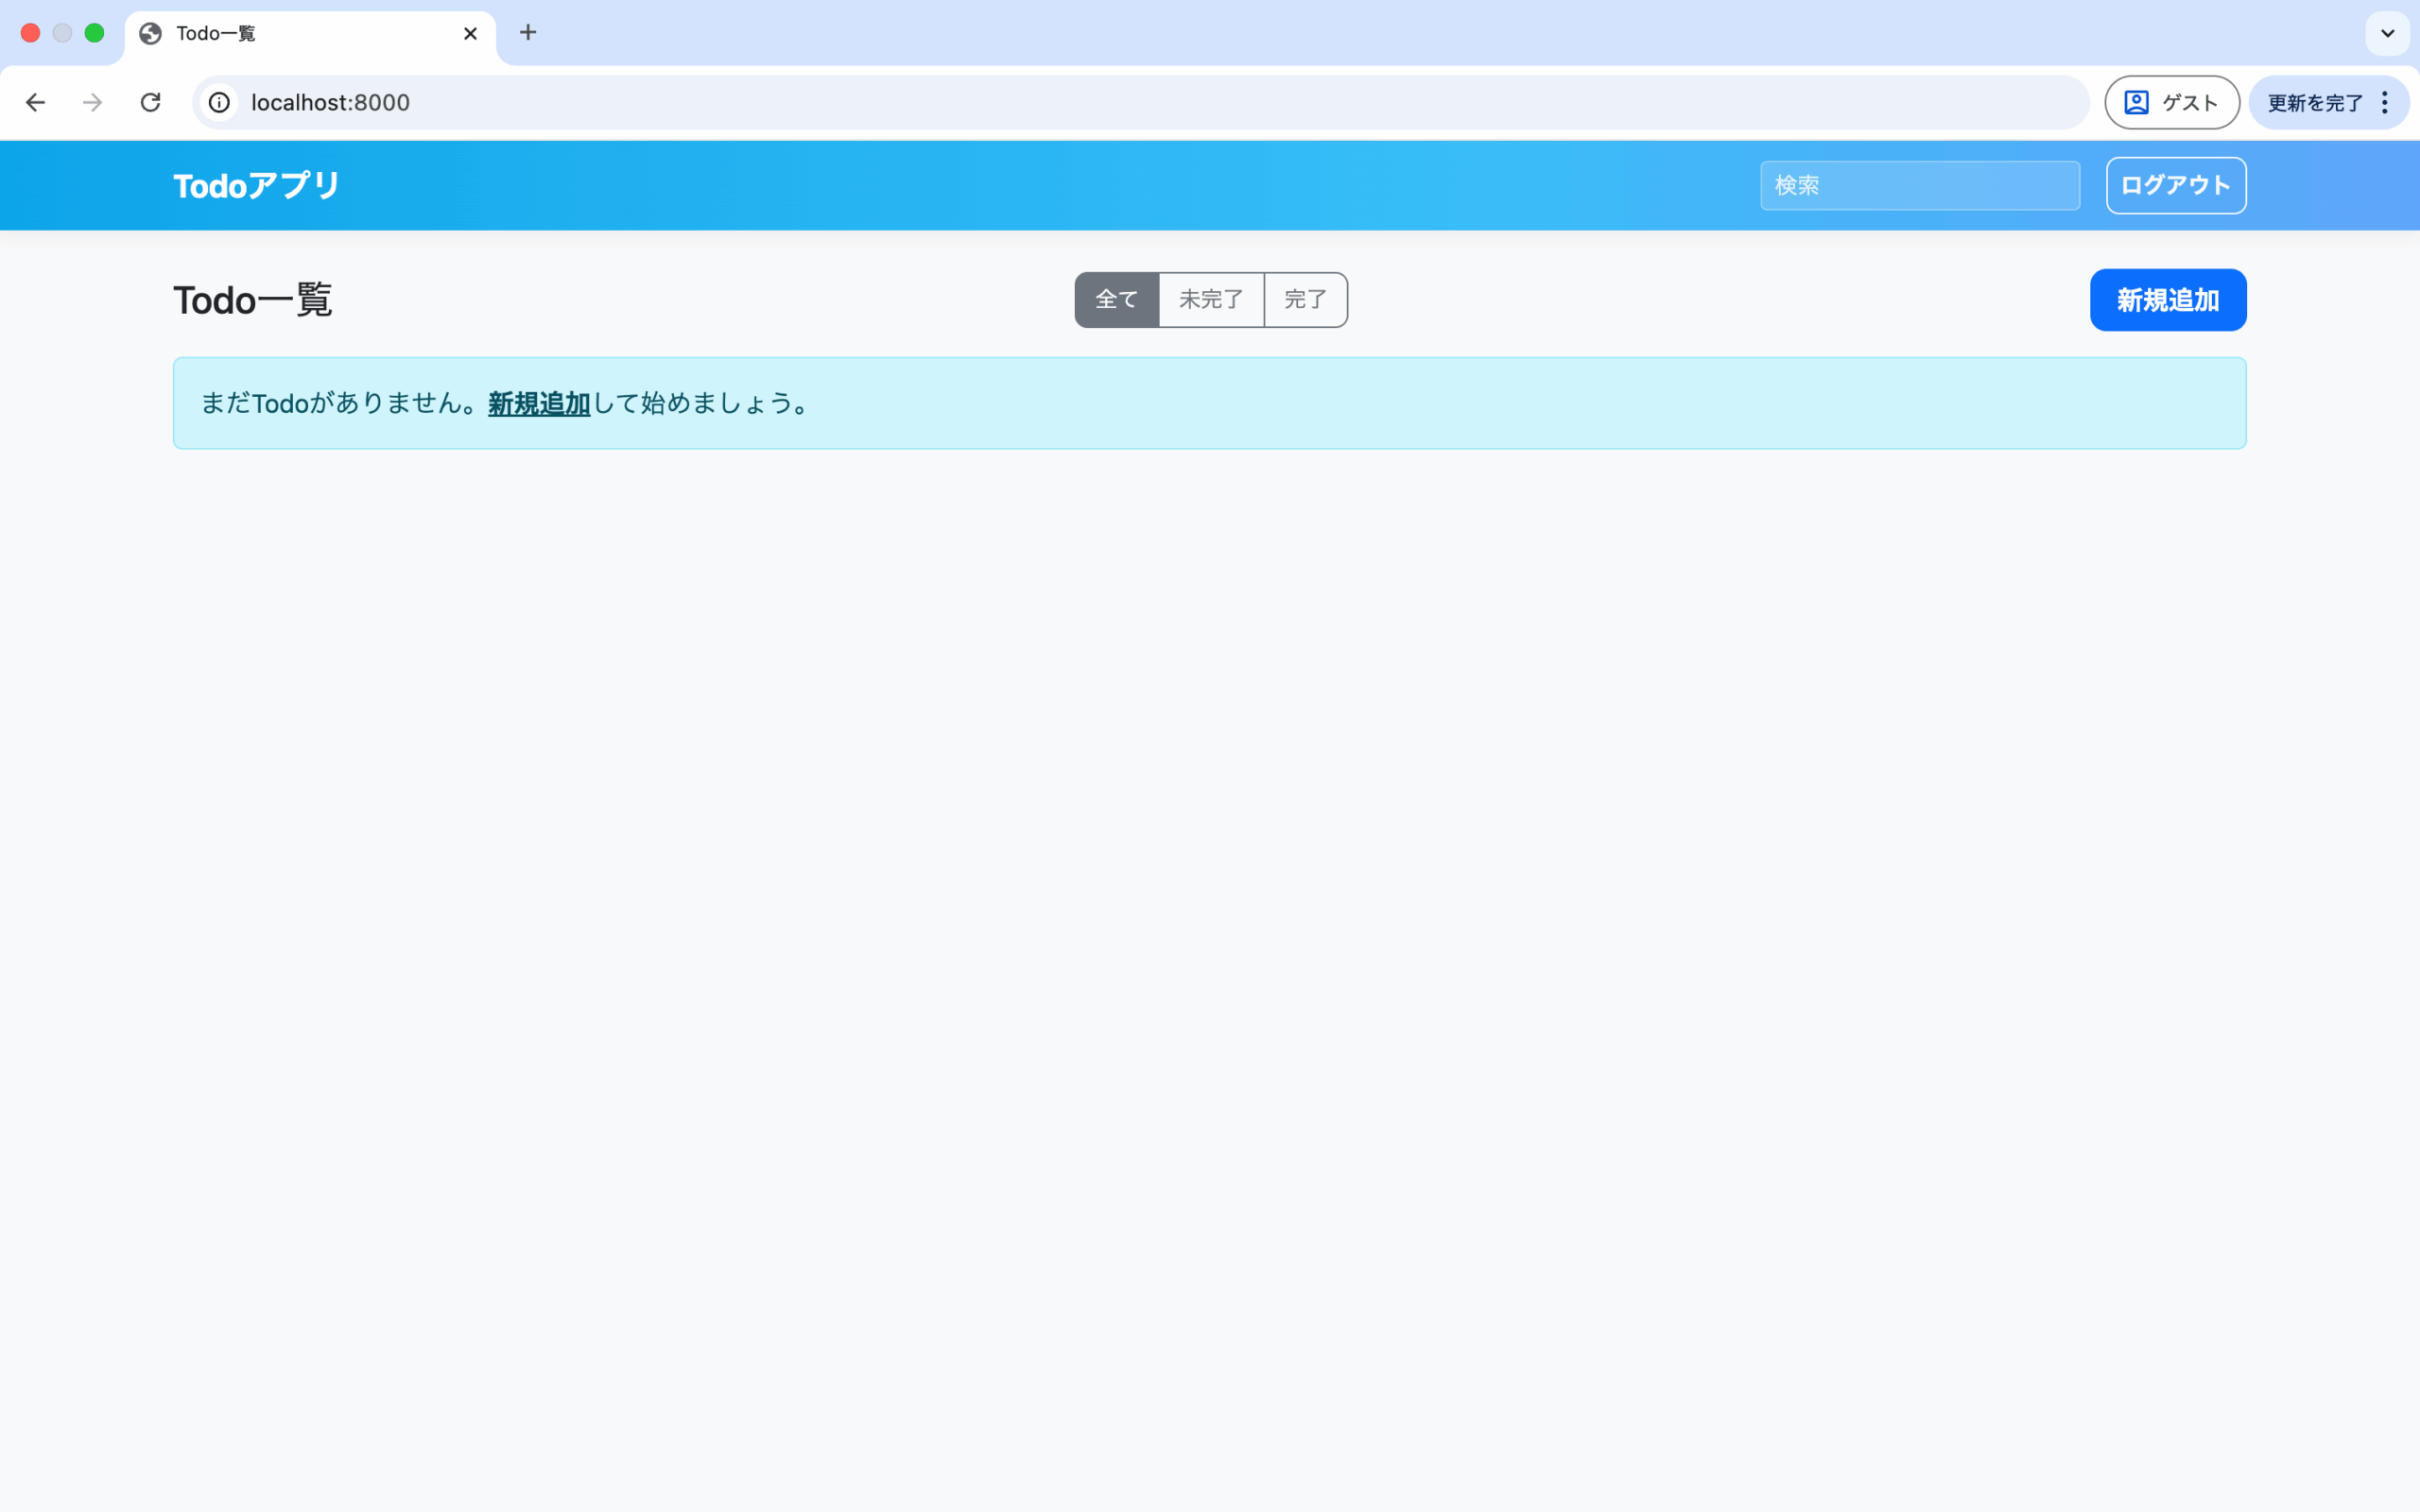Click the guest profile icon
The image size is (2420, 1512).
click(x=2137, y=102)
